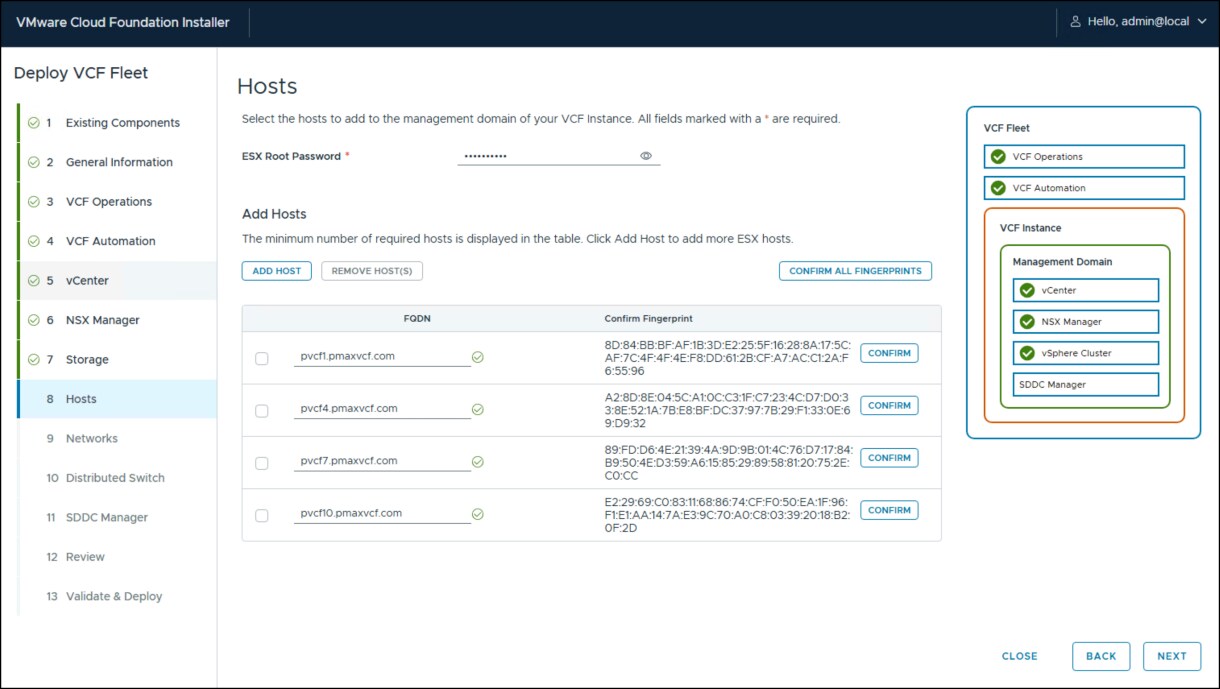Edit the pvcf7.pmaxvcf.com FQDN field
The image size is (1220, 689).
pyautogui.click(x=382, y=461)
